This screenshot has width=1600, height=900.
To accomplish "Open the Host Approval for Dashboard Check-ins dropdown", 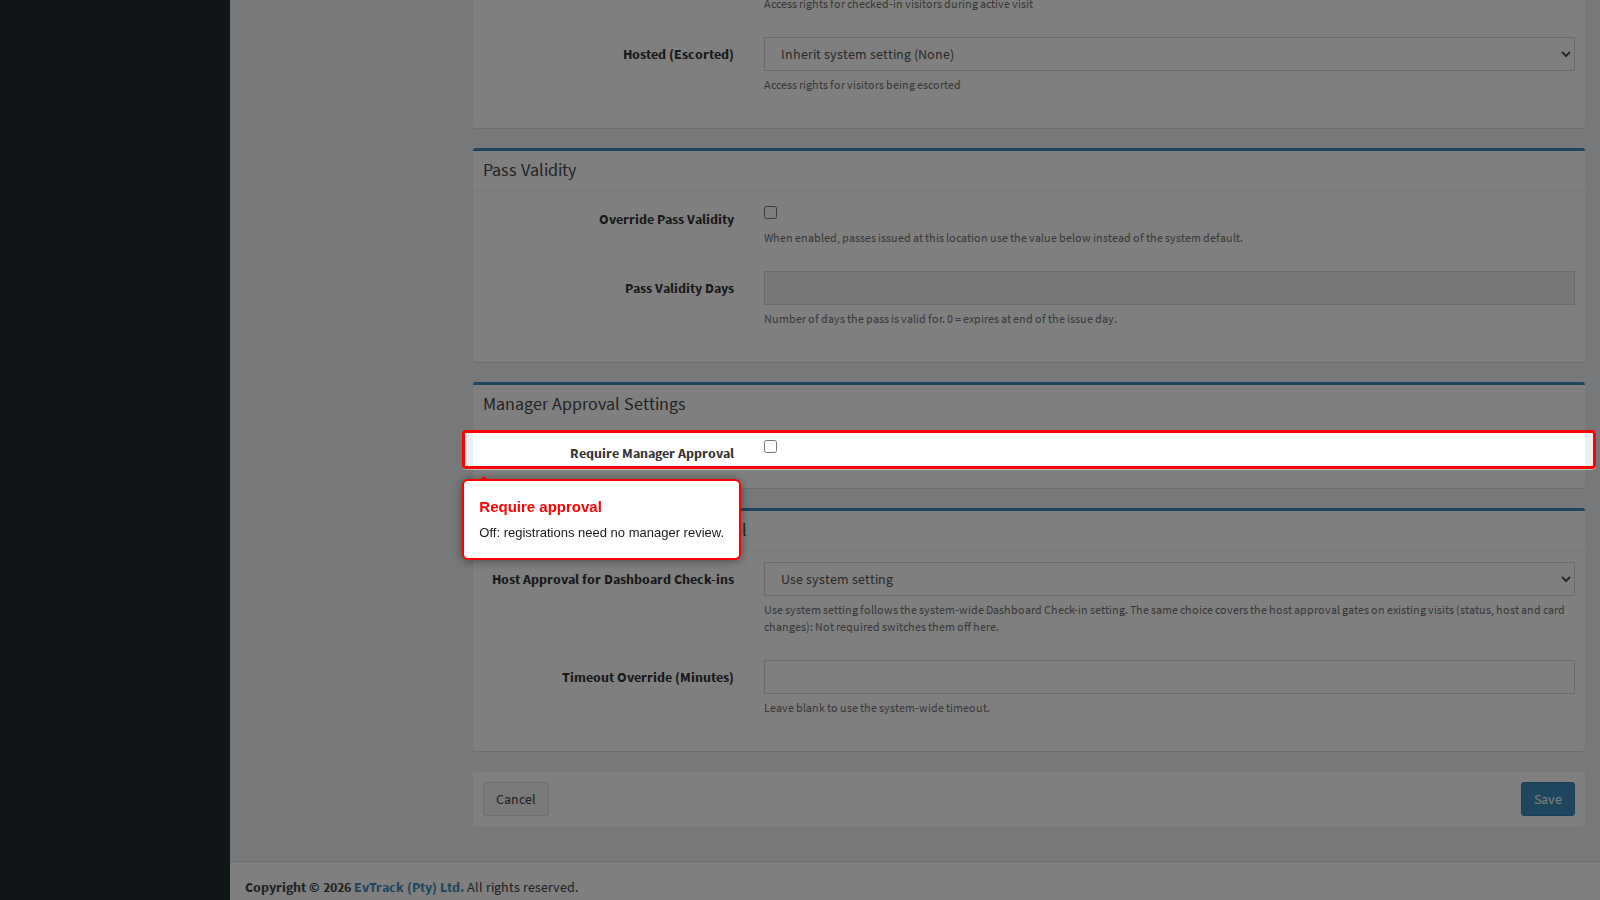I will (1169, 579).
